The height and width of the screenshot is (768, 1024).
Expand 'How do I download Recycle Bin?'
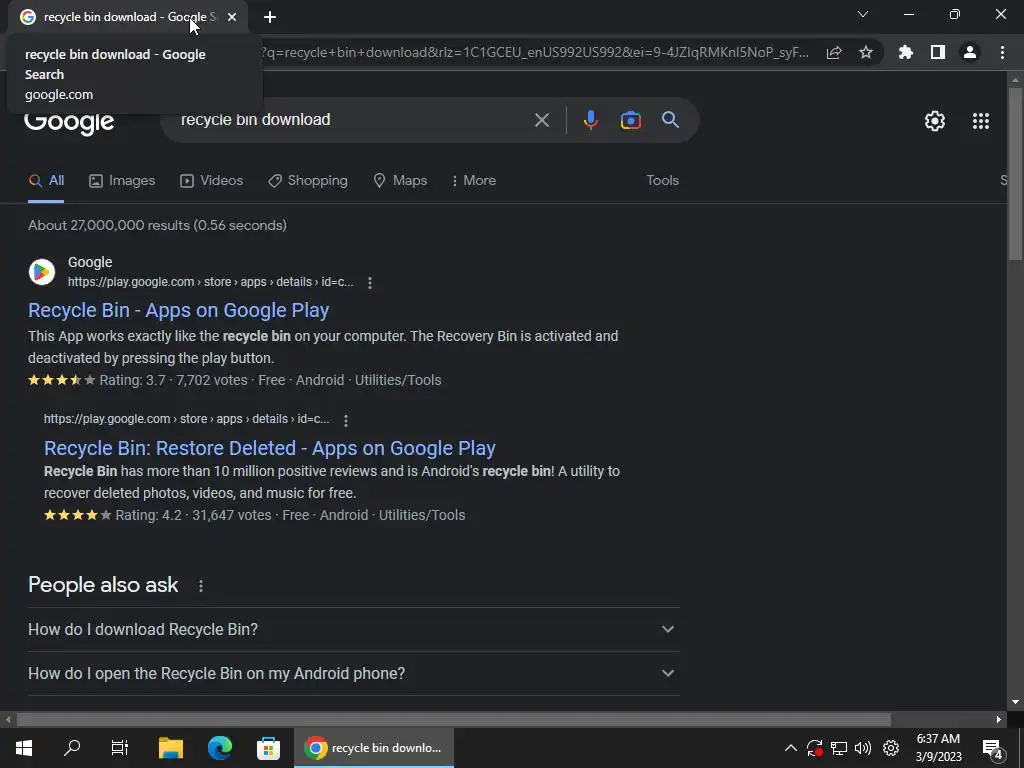(353, 630)
